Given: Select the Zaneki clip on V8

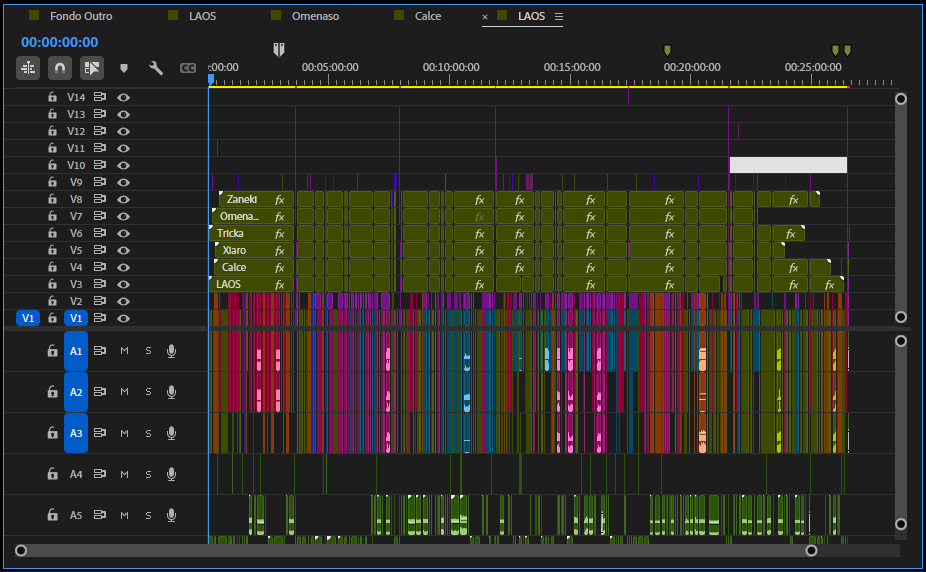Looking at the screenshot, I should (x=256, y=199).
